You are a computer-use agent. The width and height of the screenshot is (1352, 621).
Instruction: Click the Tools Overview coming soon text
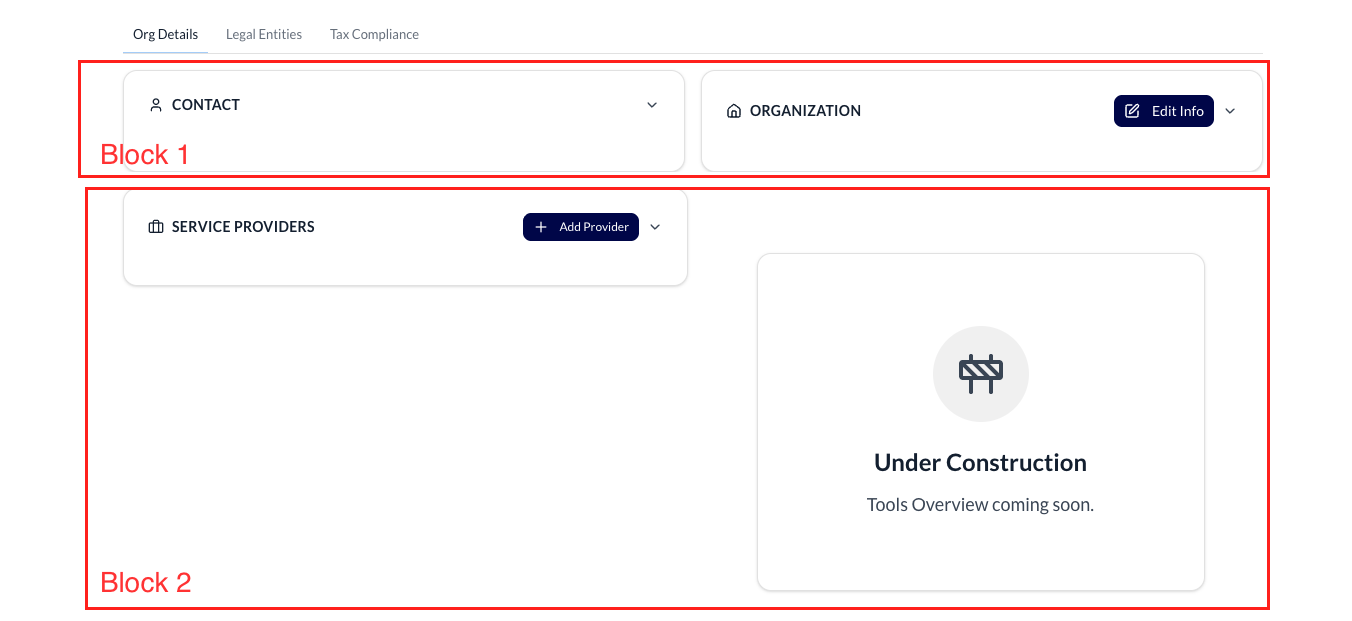pyautogui.click(x=980, y=505)
